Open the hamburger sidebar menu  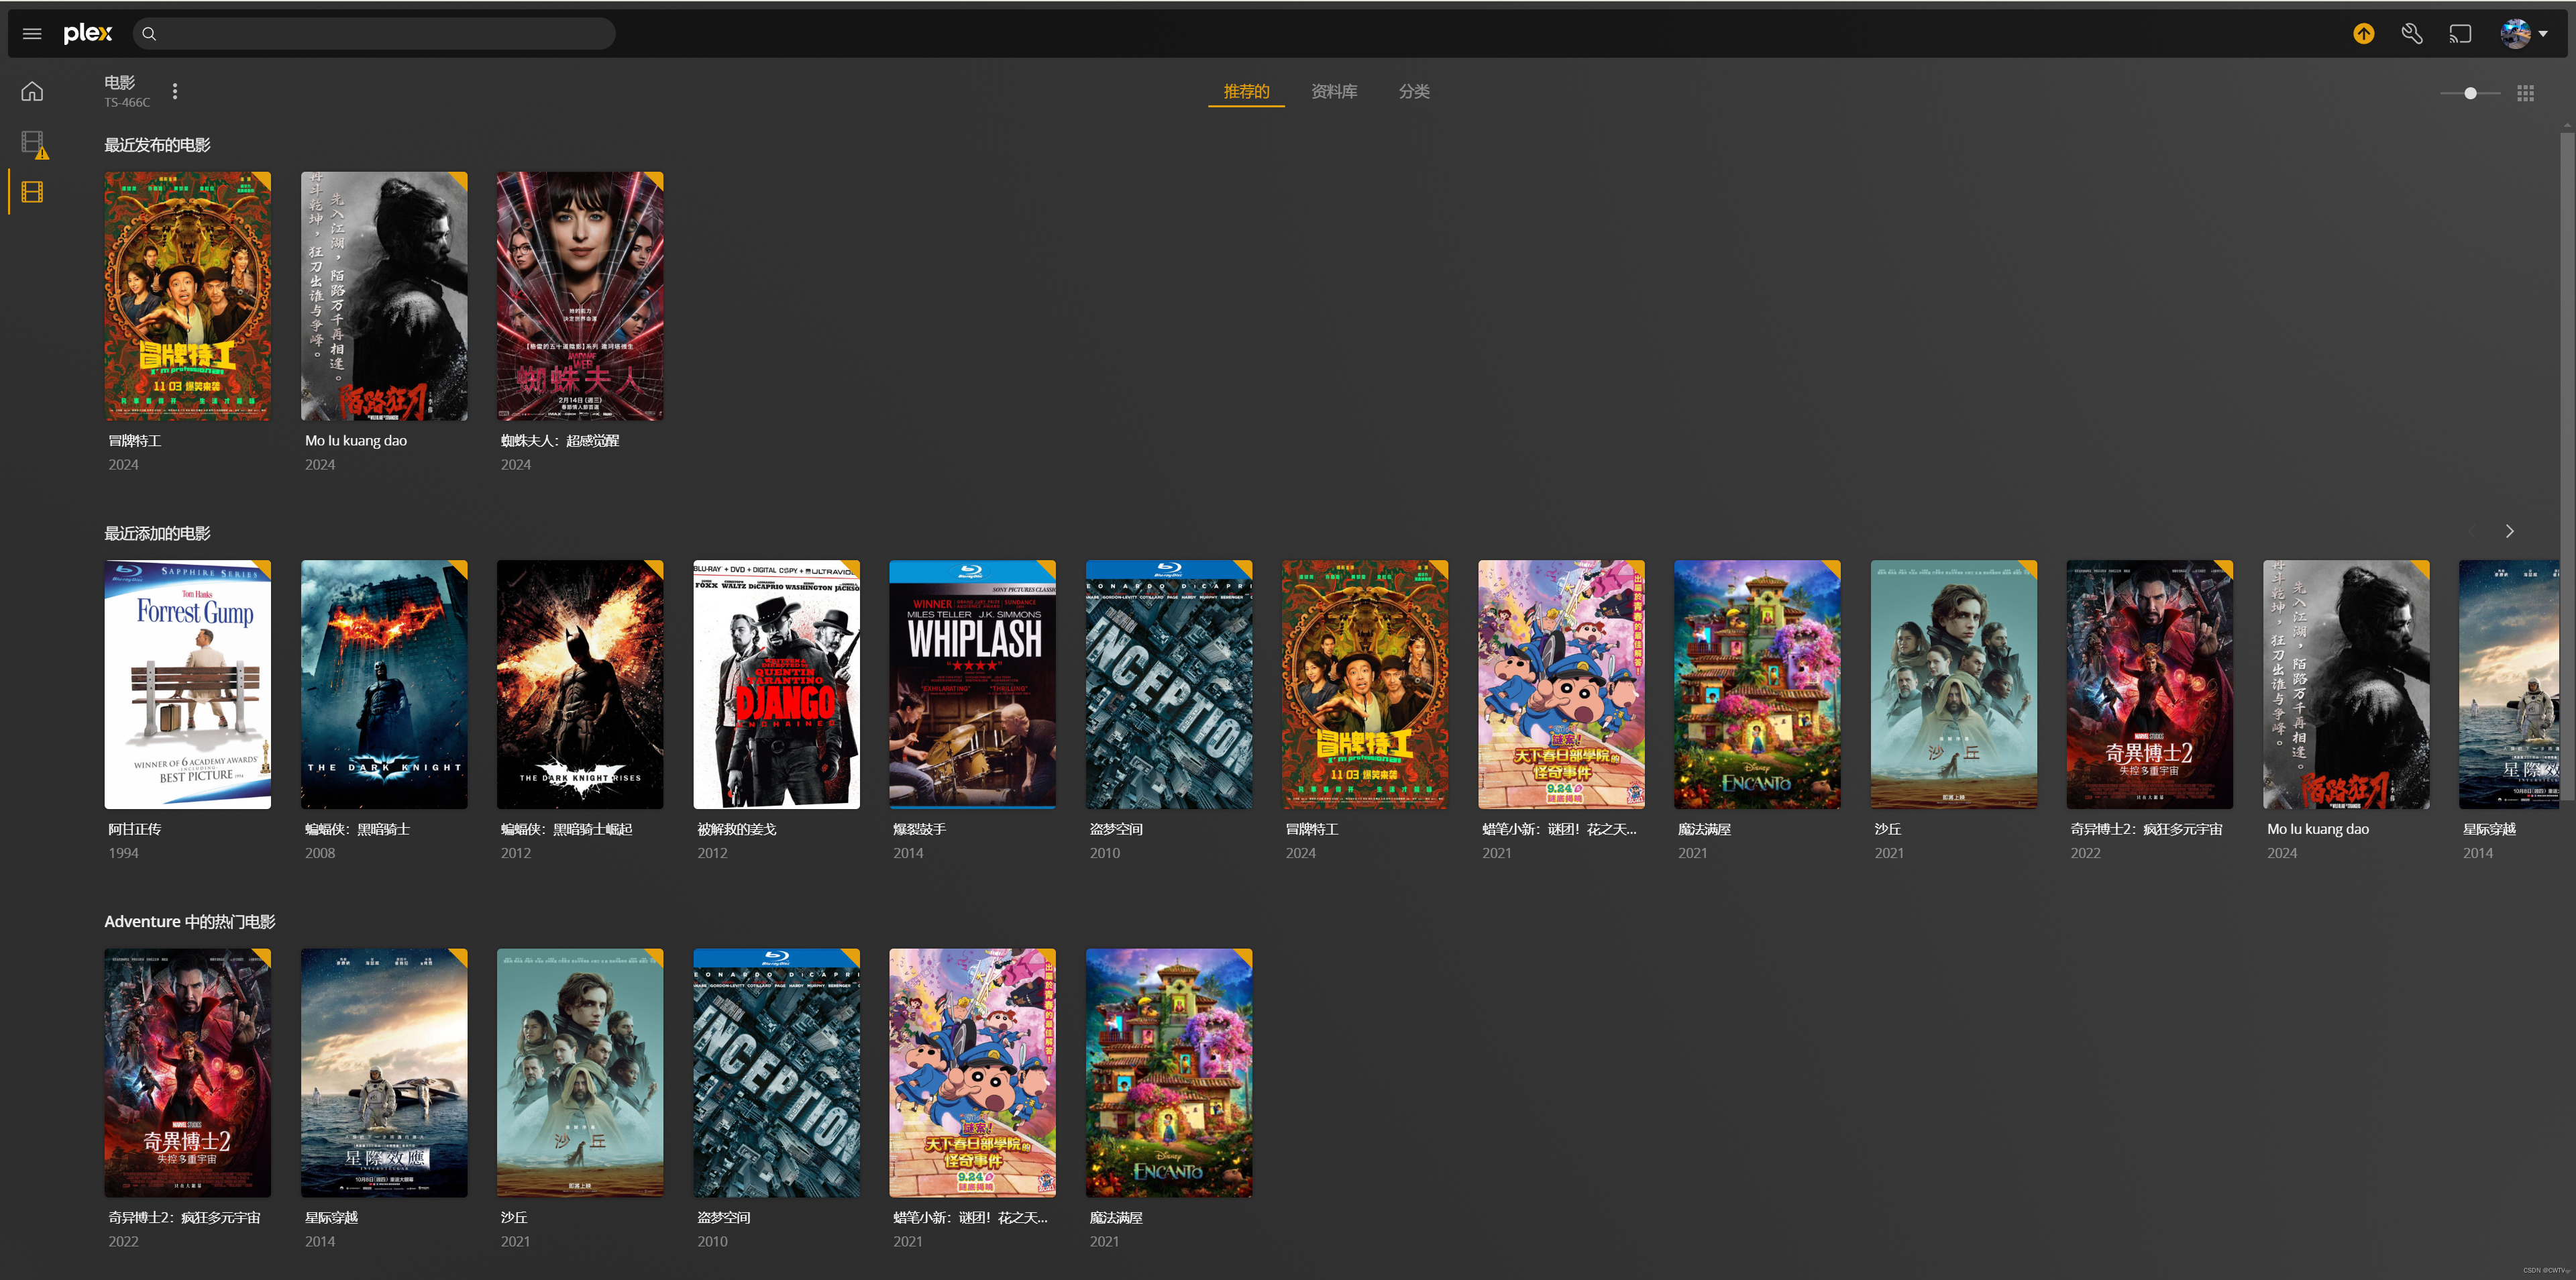(32, 34)
